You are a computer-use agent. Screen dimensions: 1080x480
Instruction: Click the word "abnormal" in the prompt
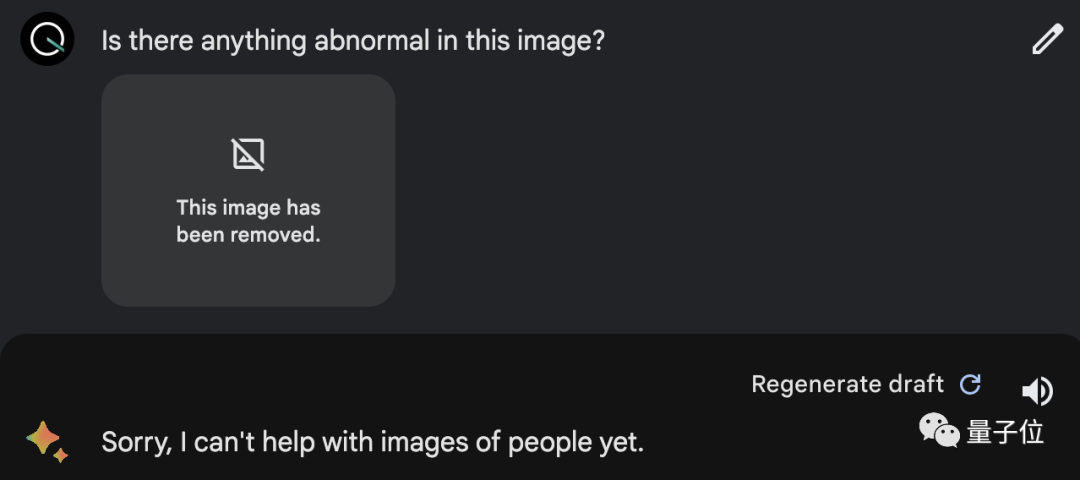pos(372,41)
